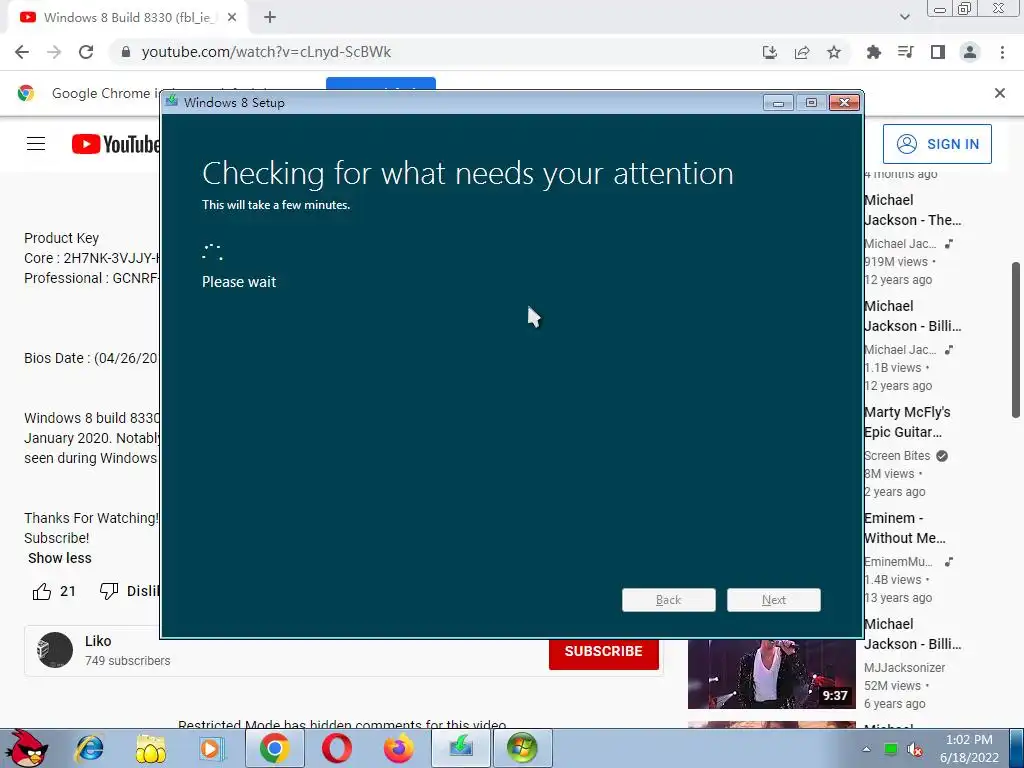This screenshot has height=768, width=1024.
Task: Open the media player taskbar icon
Action: 211,748
